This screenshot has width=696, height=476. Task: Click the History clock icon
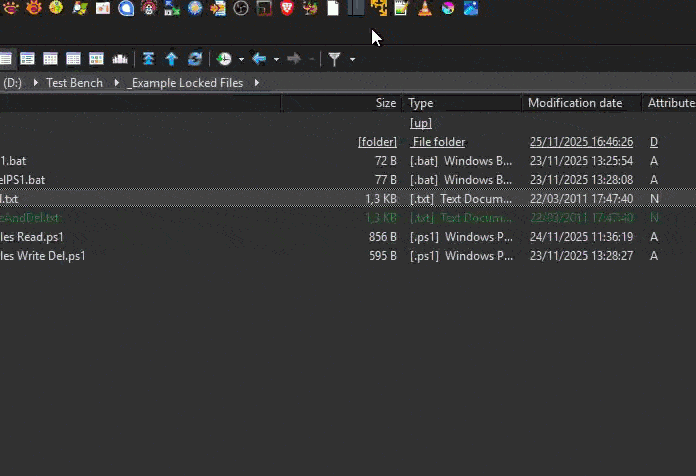pos(224,59)
